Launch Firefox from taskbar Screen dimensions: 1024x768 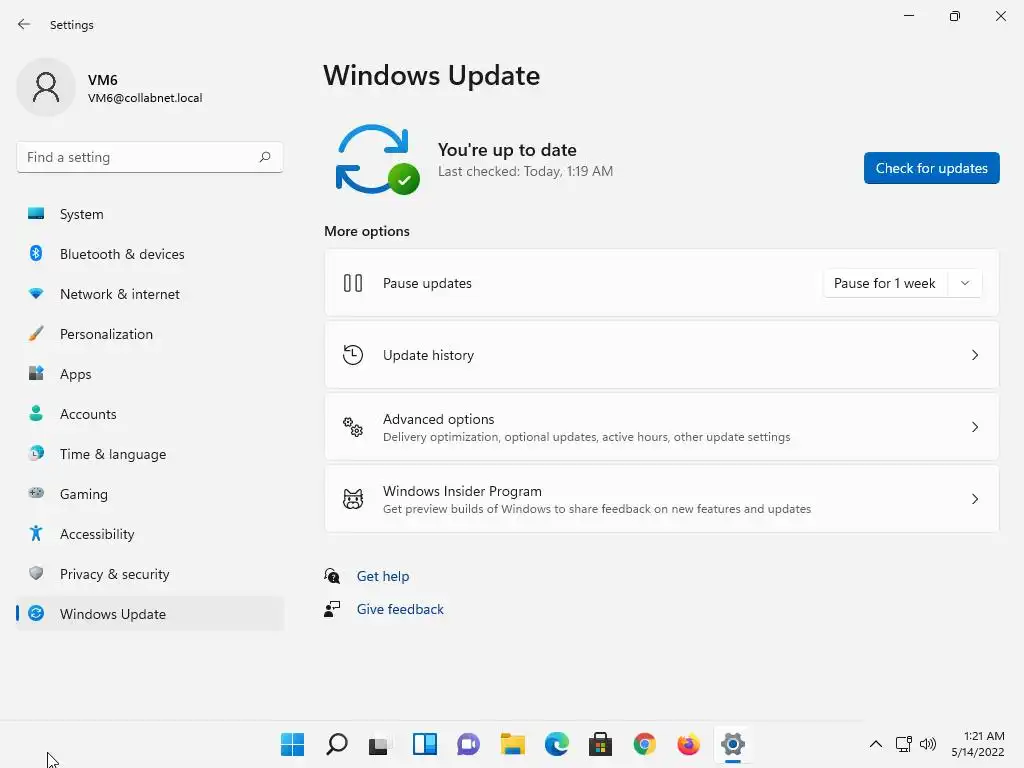(x=688, y=744)
